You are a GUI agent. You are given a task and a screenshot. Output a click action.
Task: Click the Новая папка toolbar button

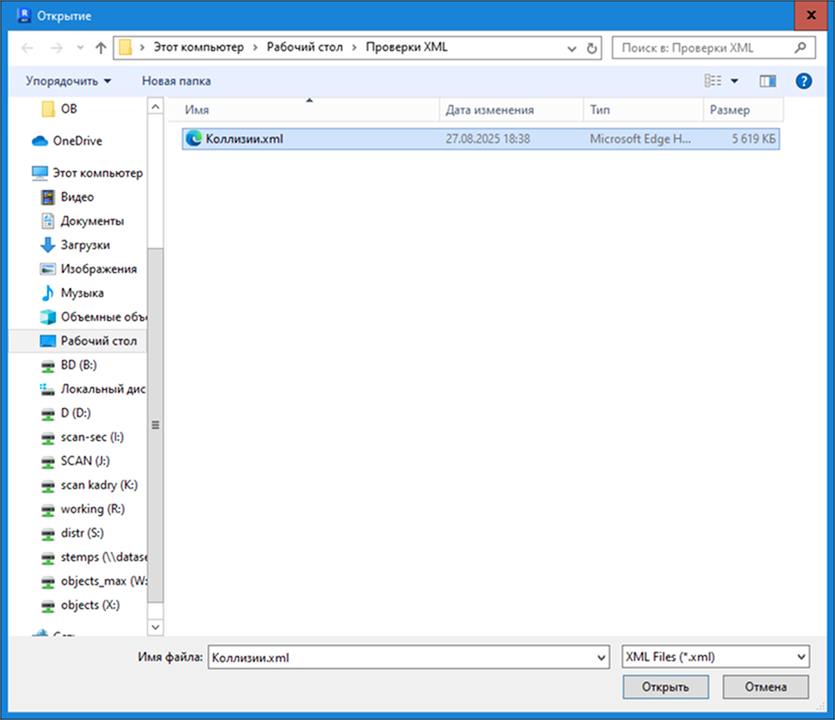click(x=176, y=81)
